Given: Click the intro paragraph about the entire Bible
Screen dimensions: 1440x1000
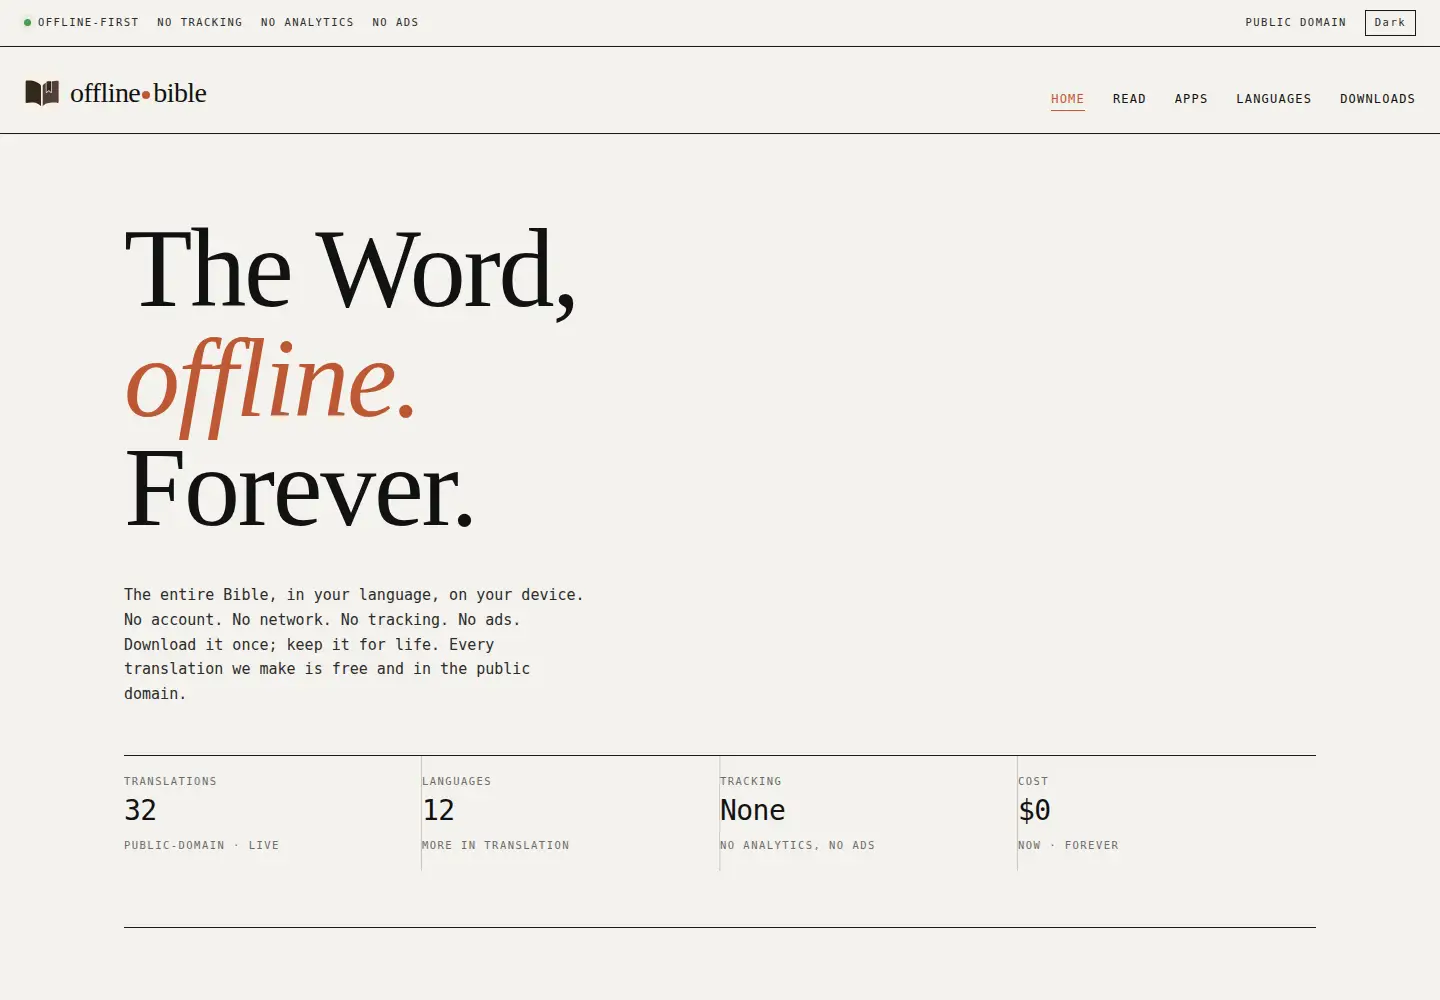Looking at the screenshot, I should [353, 644].
